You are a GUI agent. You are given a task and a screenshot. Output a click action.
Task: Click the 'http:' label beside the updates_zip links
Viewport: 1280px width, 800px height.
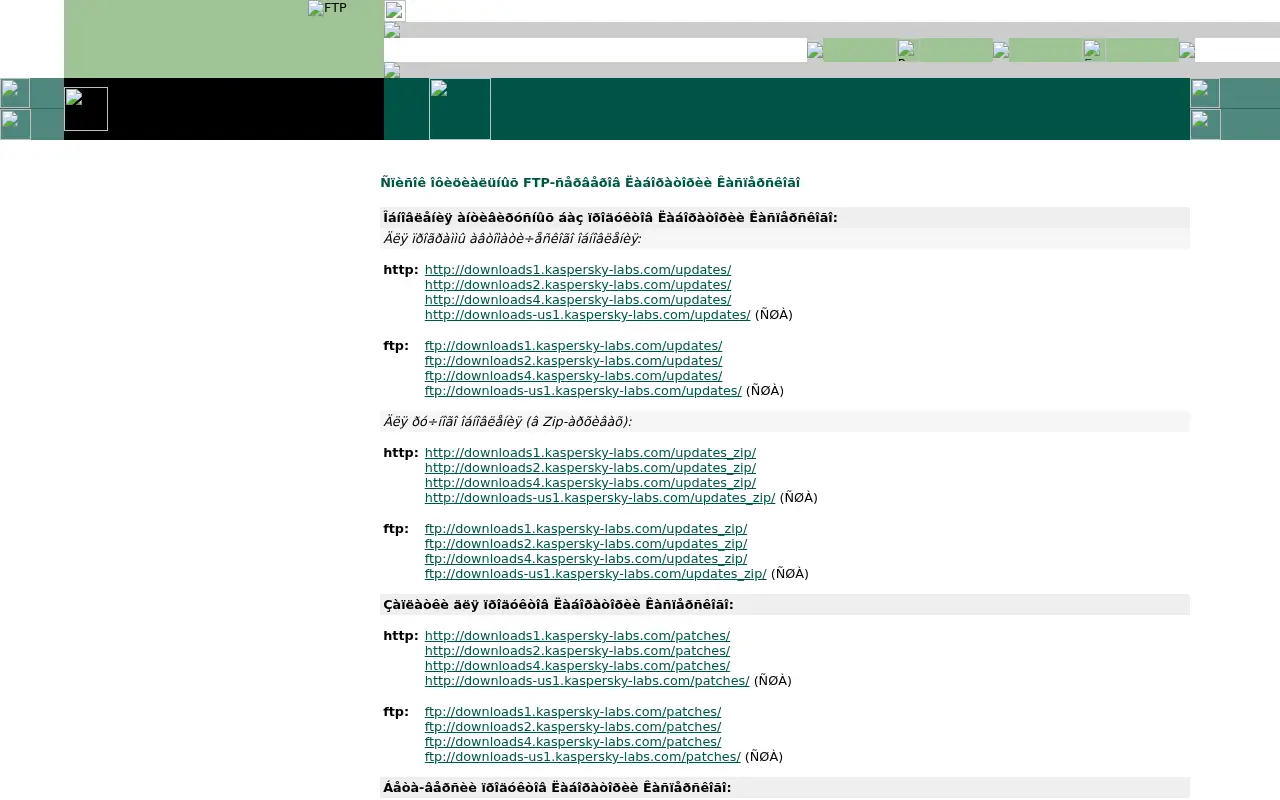(401, 453)
